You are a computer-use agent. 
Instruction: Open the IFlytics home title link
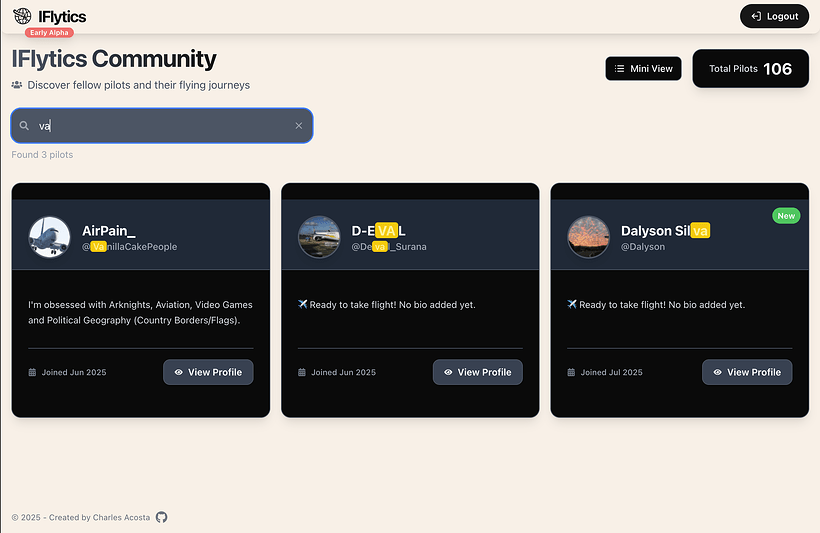click(x=62, y=17)
